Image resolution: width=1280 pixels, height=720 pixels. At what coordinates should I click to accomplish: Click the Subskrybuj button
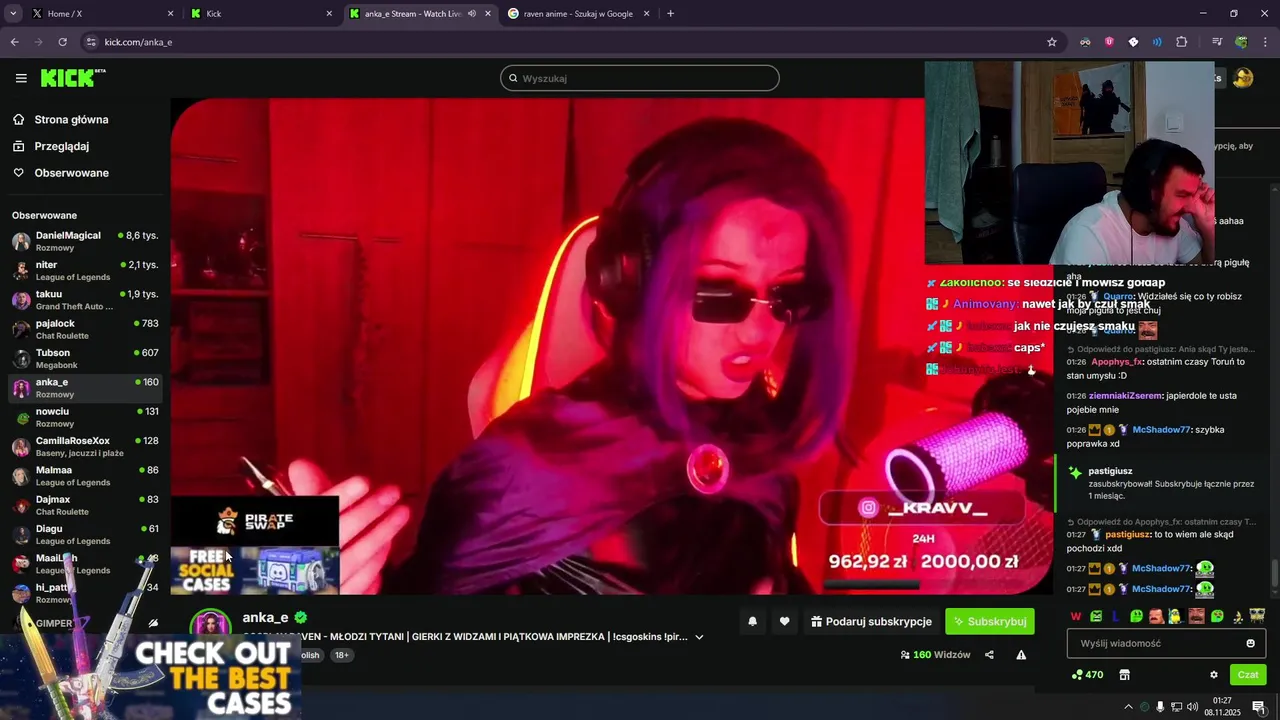click(x=990, y=621)
